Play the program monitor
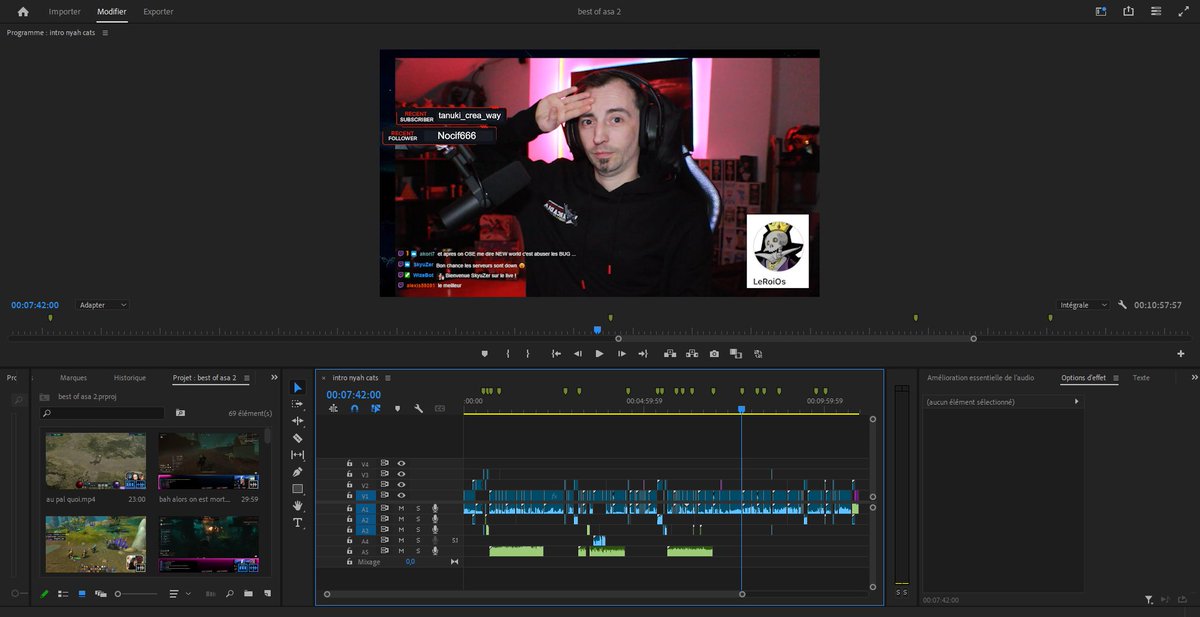Viewport: 1200px width, 617px height. 599,353
